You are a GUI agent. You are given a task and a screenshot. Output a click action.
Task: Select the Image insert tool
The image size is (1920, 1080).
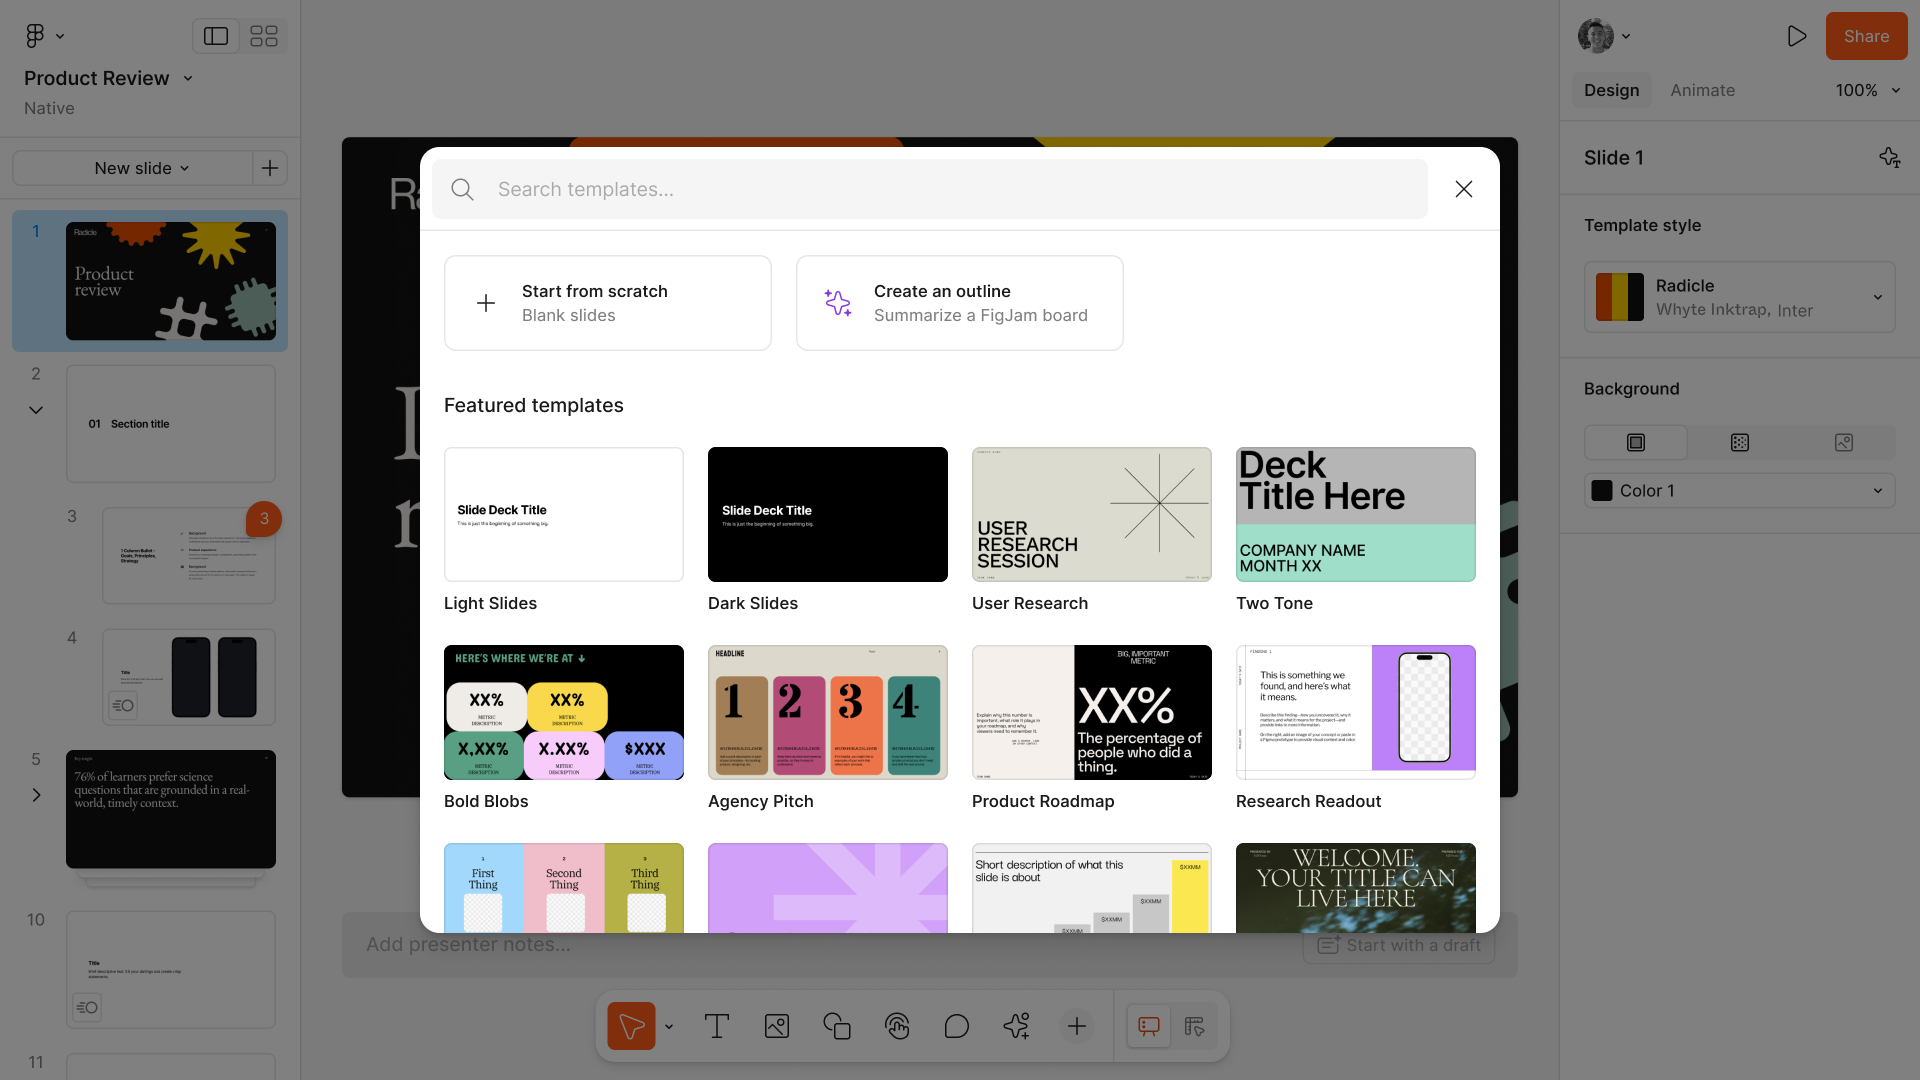(x=777, y=1026)
